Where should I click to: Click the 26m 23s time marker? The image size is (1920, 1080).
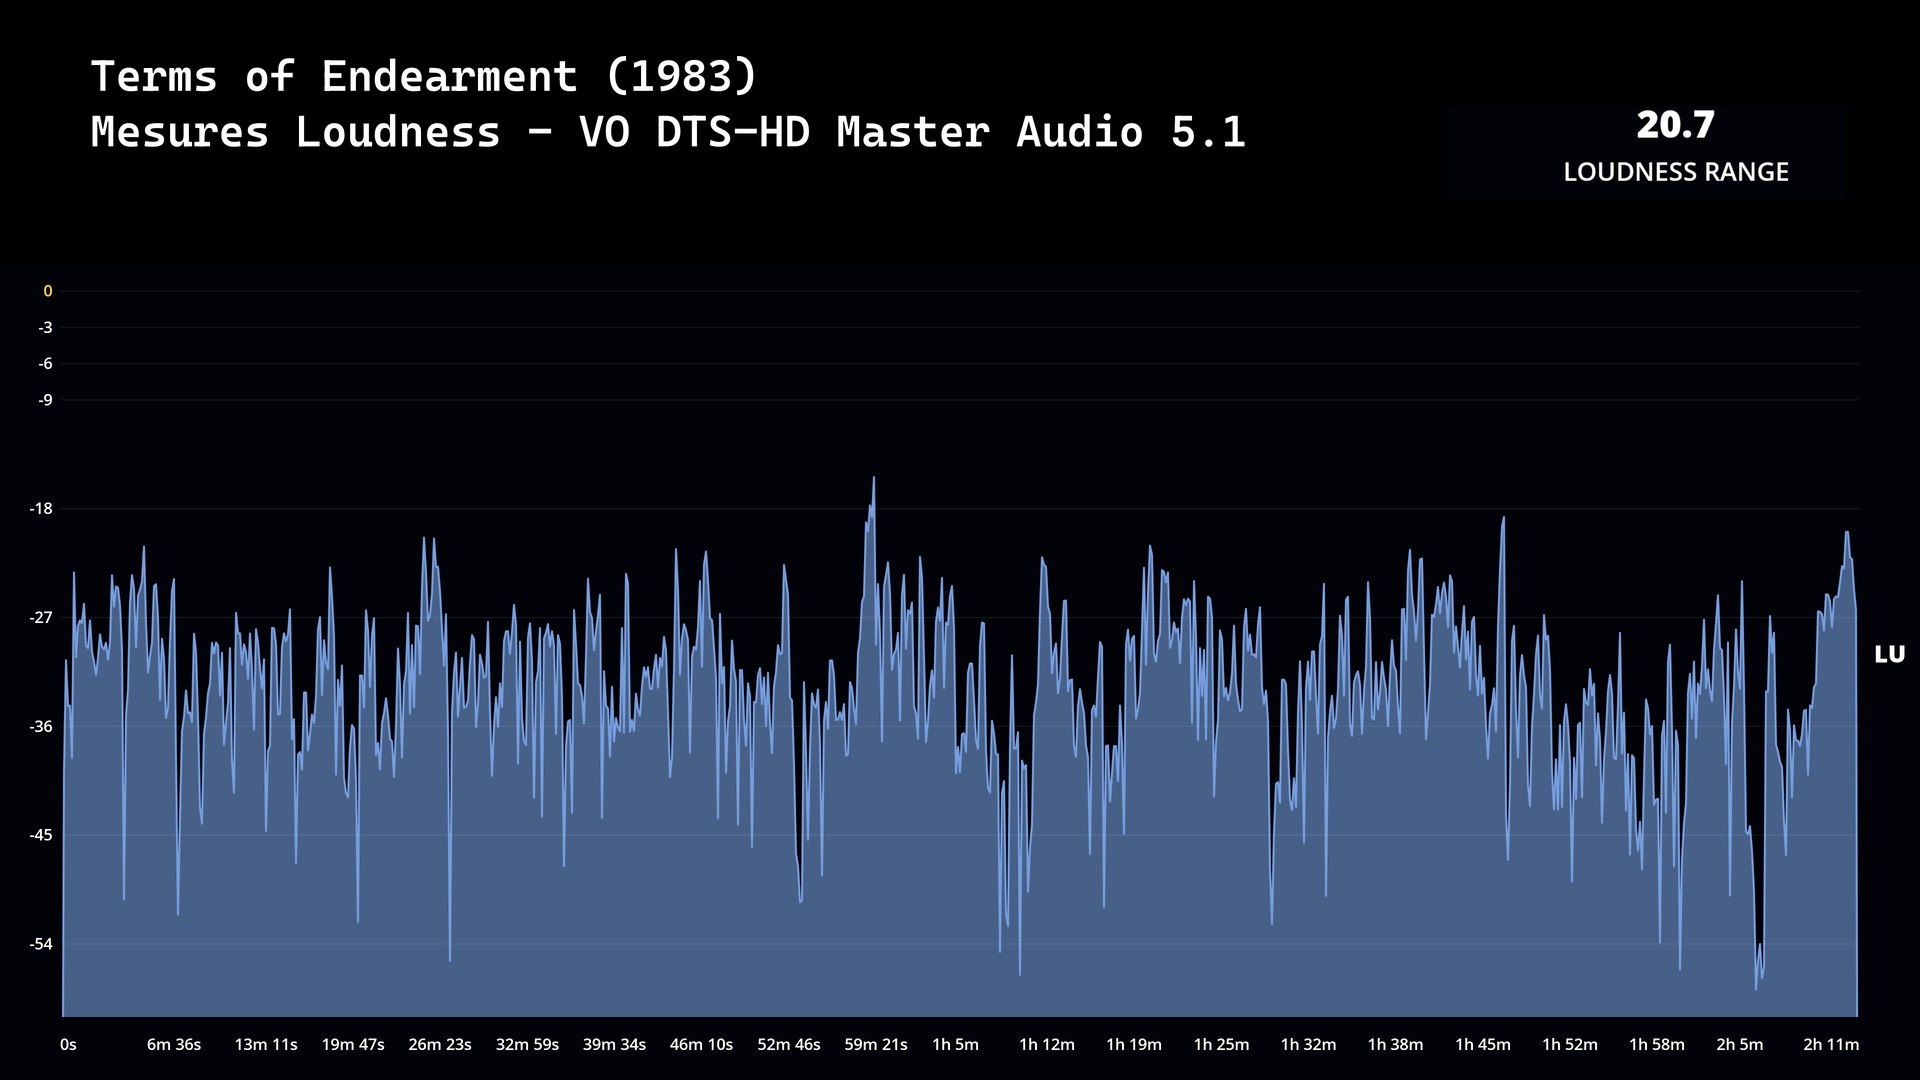pos(440,1045)
